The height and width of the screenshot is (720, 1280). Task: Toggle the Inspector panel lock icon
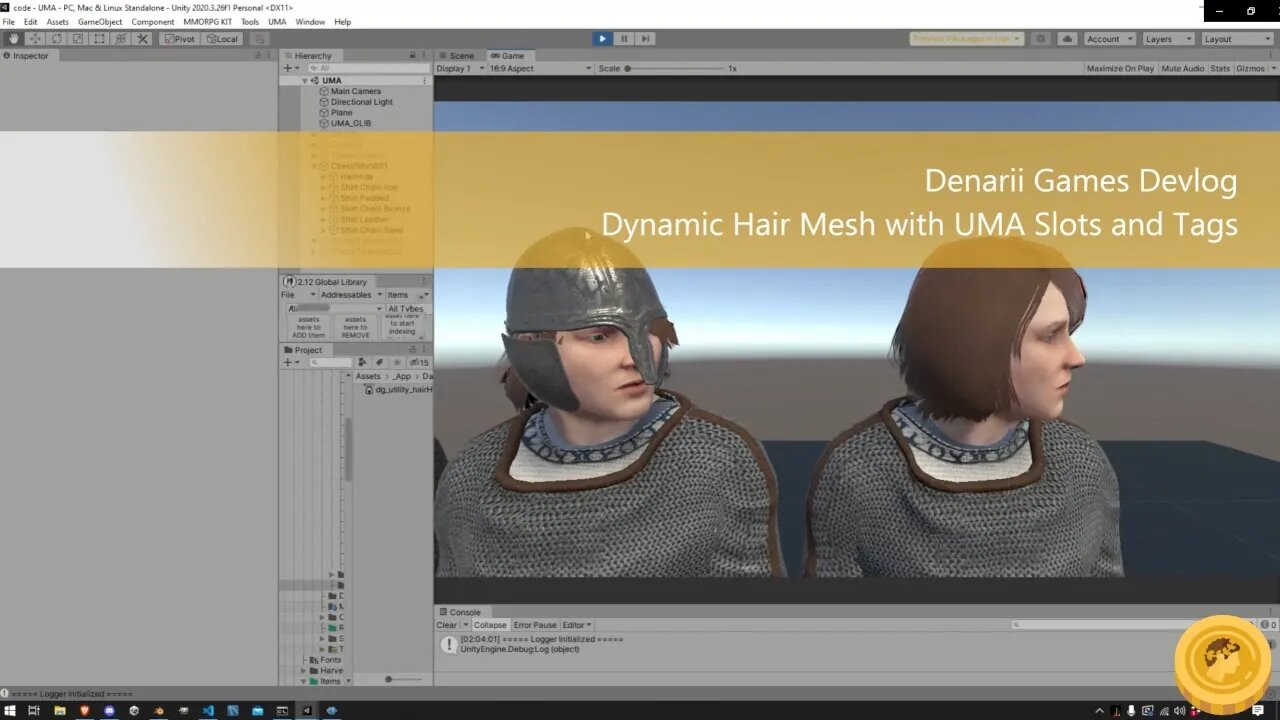coord(258,56)
